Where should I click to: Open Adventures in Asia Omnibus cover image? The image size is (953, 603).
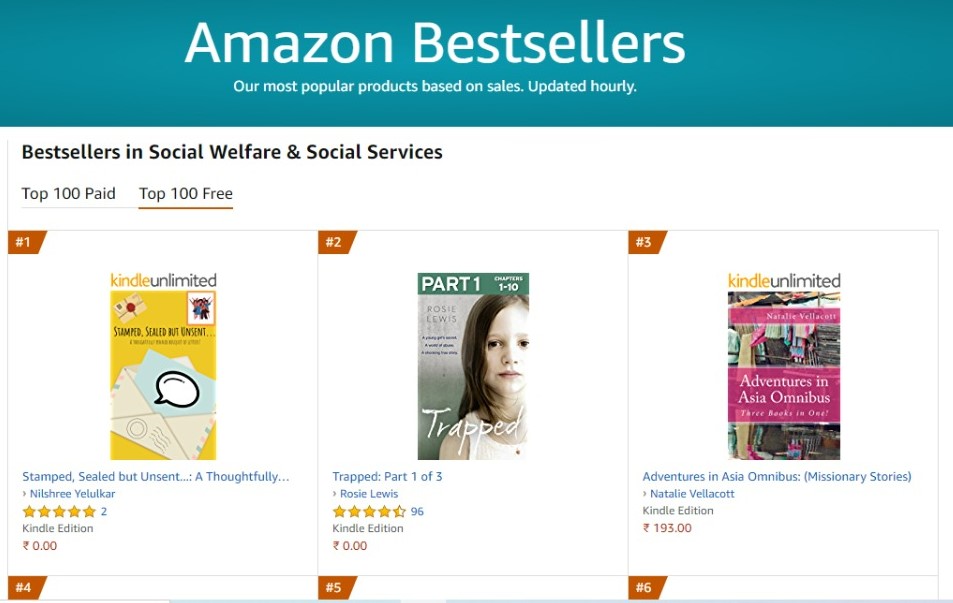(x=784, y=365)
